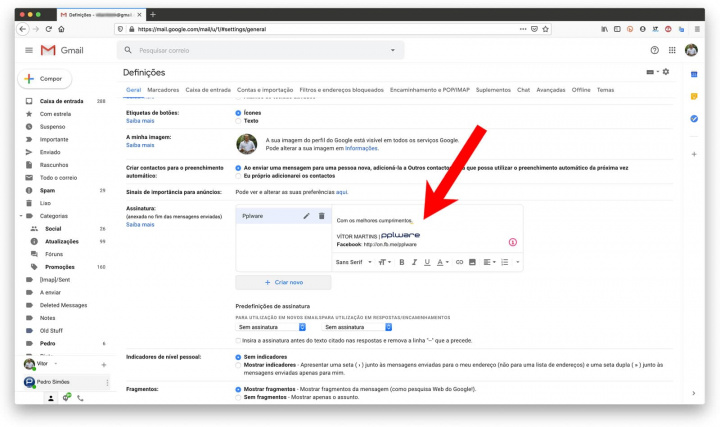Toggle bold in signature editor
The height and width of the screenshot is (427, 720).
point(402,262)
